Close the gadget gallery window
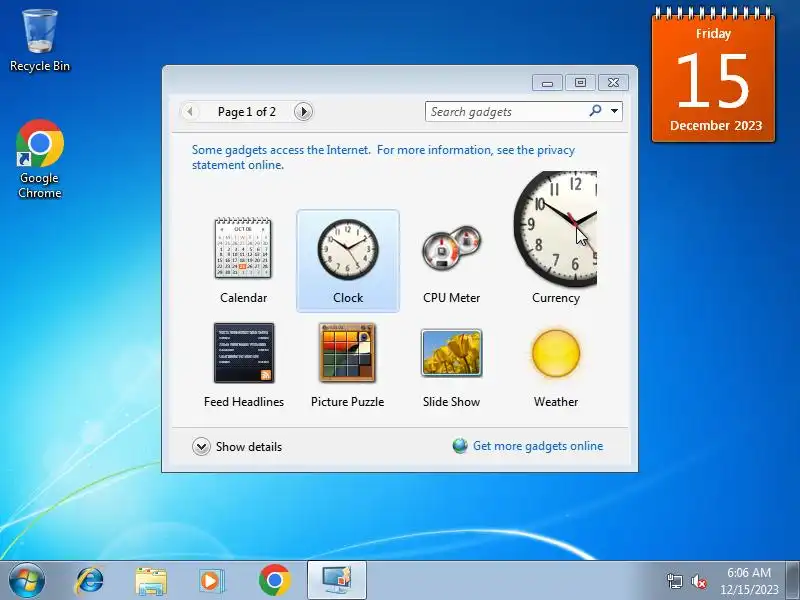The image size is (800, 600). point(613,83)
